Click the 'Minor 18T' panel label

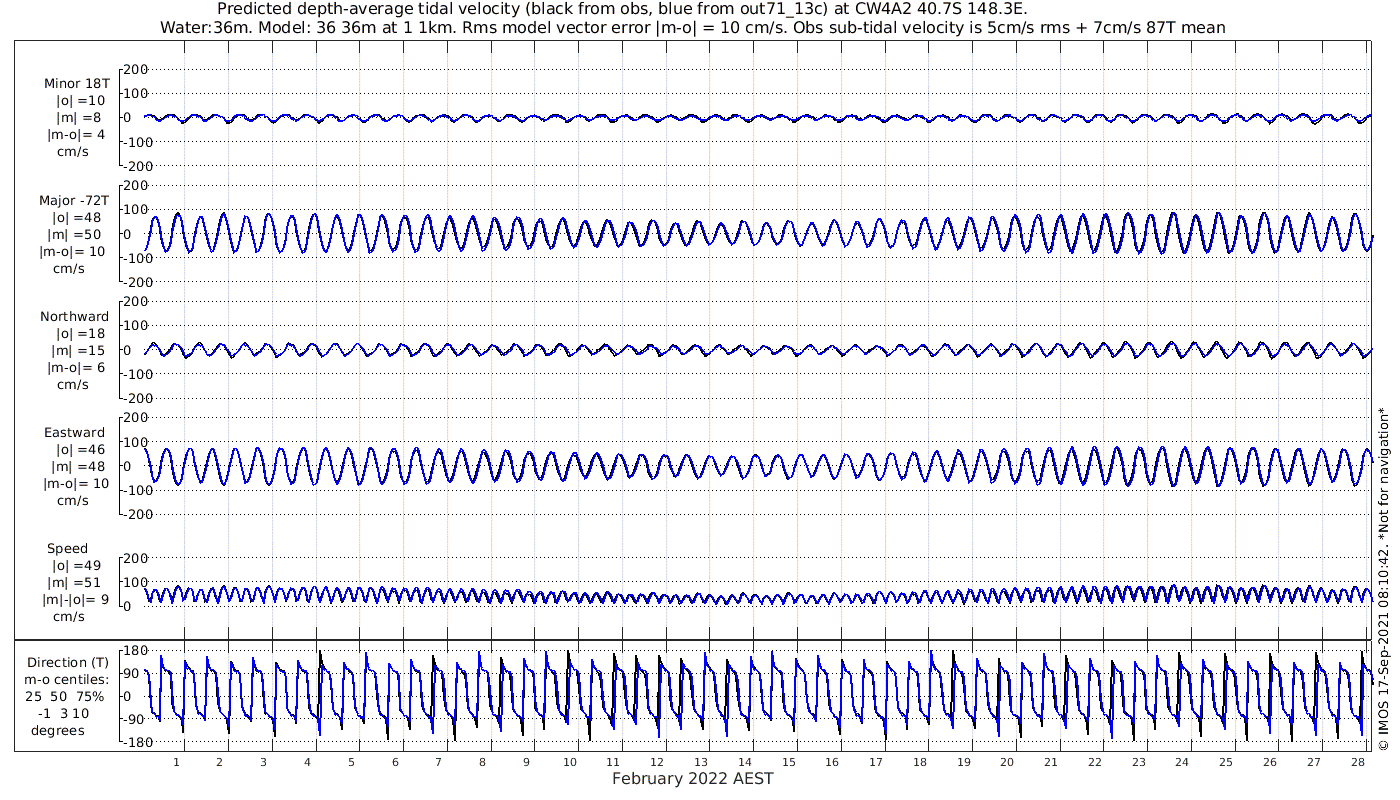click(x=77, y=84)
